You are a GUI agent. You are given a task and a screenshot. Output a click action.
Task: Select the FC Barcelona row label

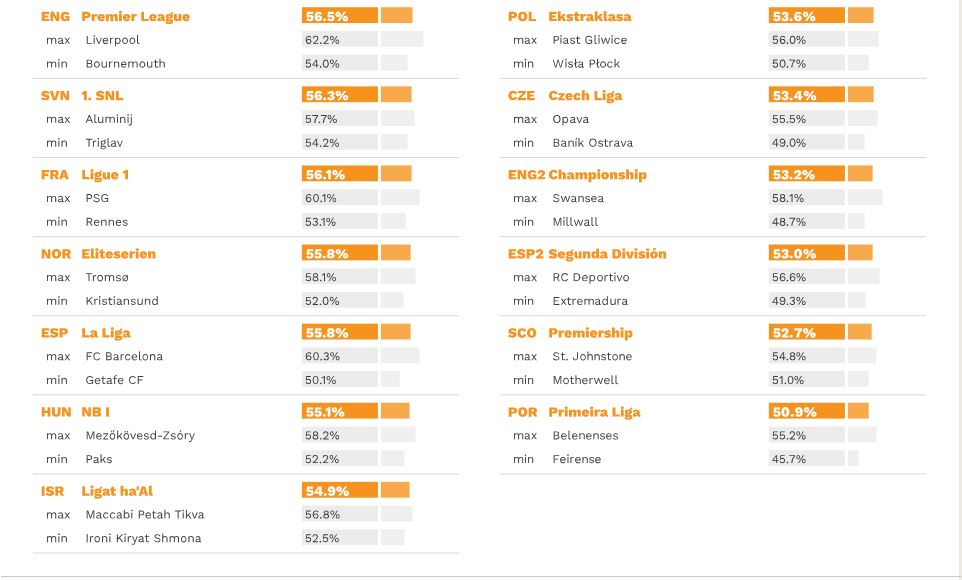[x=124, y=356]
